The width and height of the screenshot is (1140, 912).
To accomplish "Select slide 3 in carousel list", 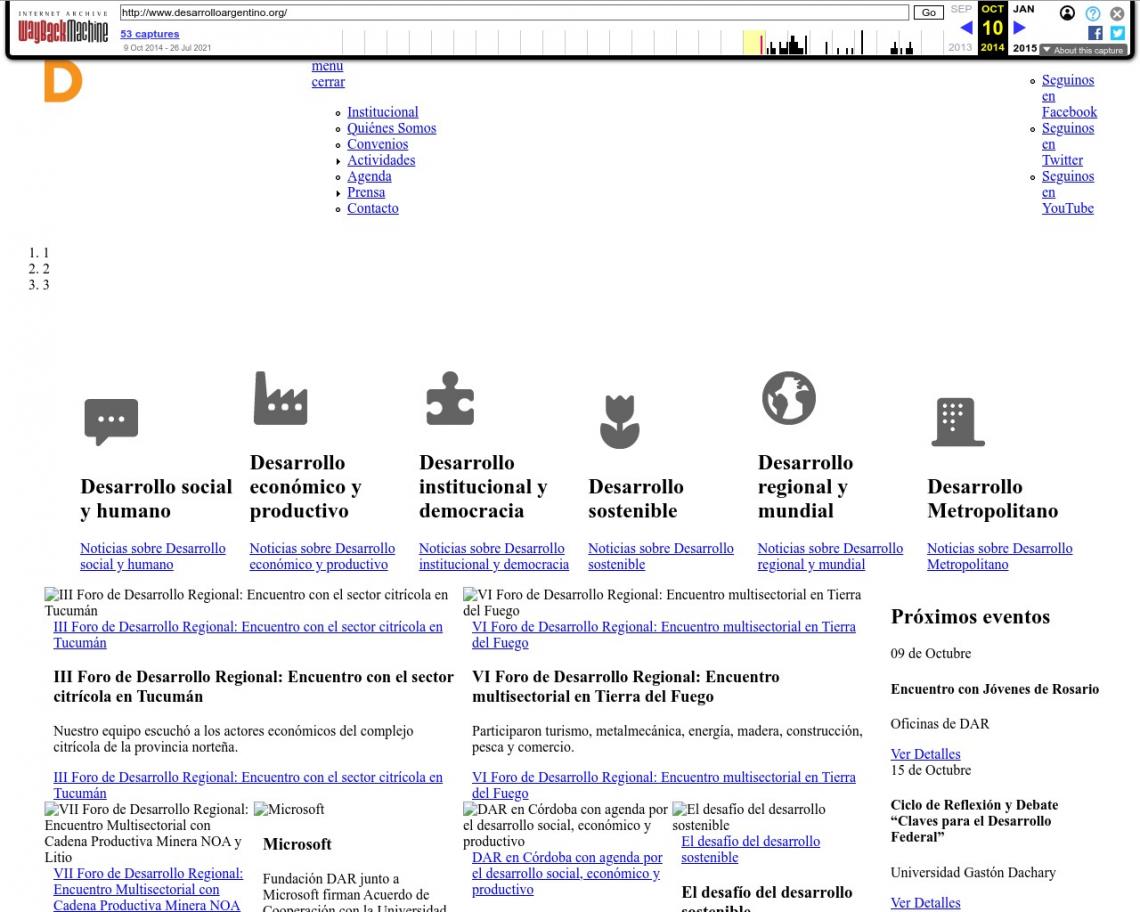I will 46,284.
